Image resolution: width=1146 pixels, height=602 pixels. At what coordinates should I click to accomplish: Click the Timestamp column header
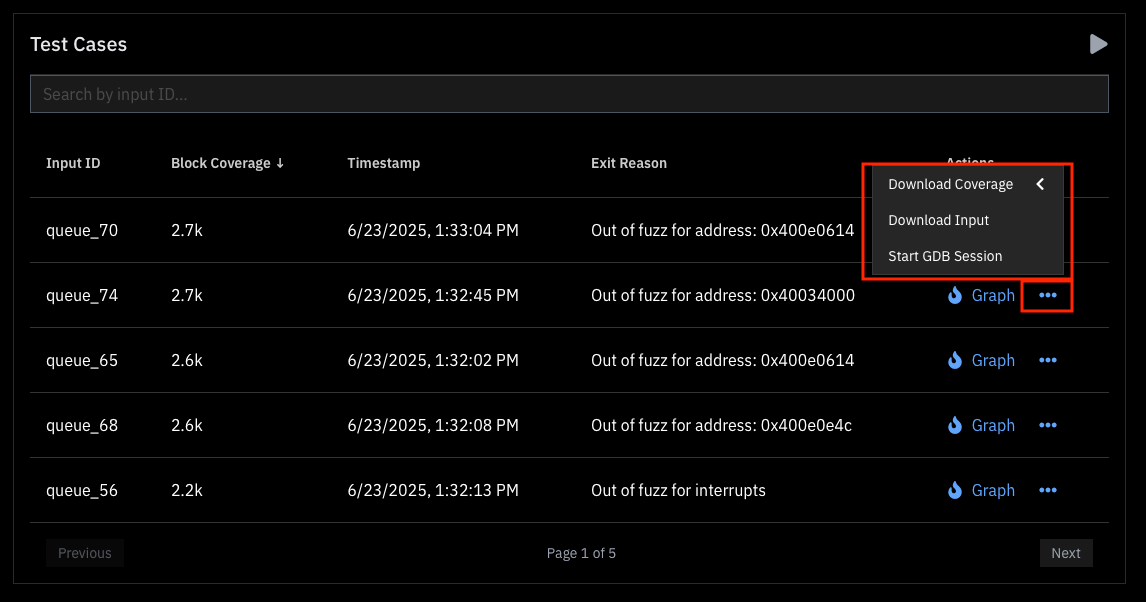coord(384,163)
